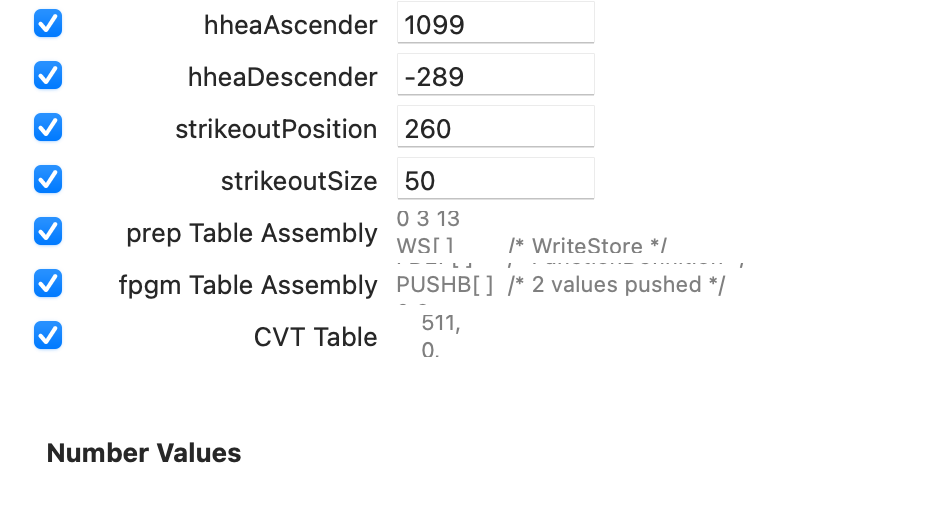This screenshot has width=932, height=522.
Task: Select the strikeoutSize field showing 50
Action: (495, 180)
